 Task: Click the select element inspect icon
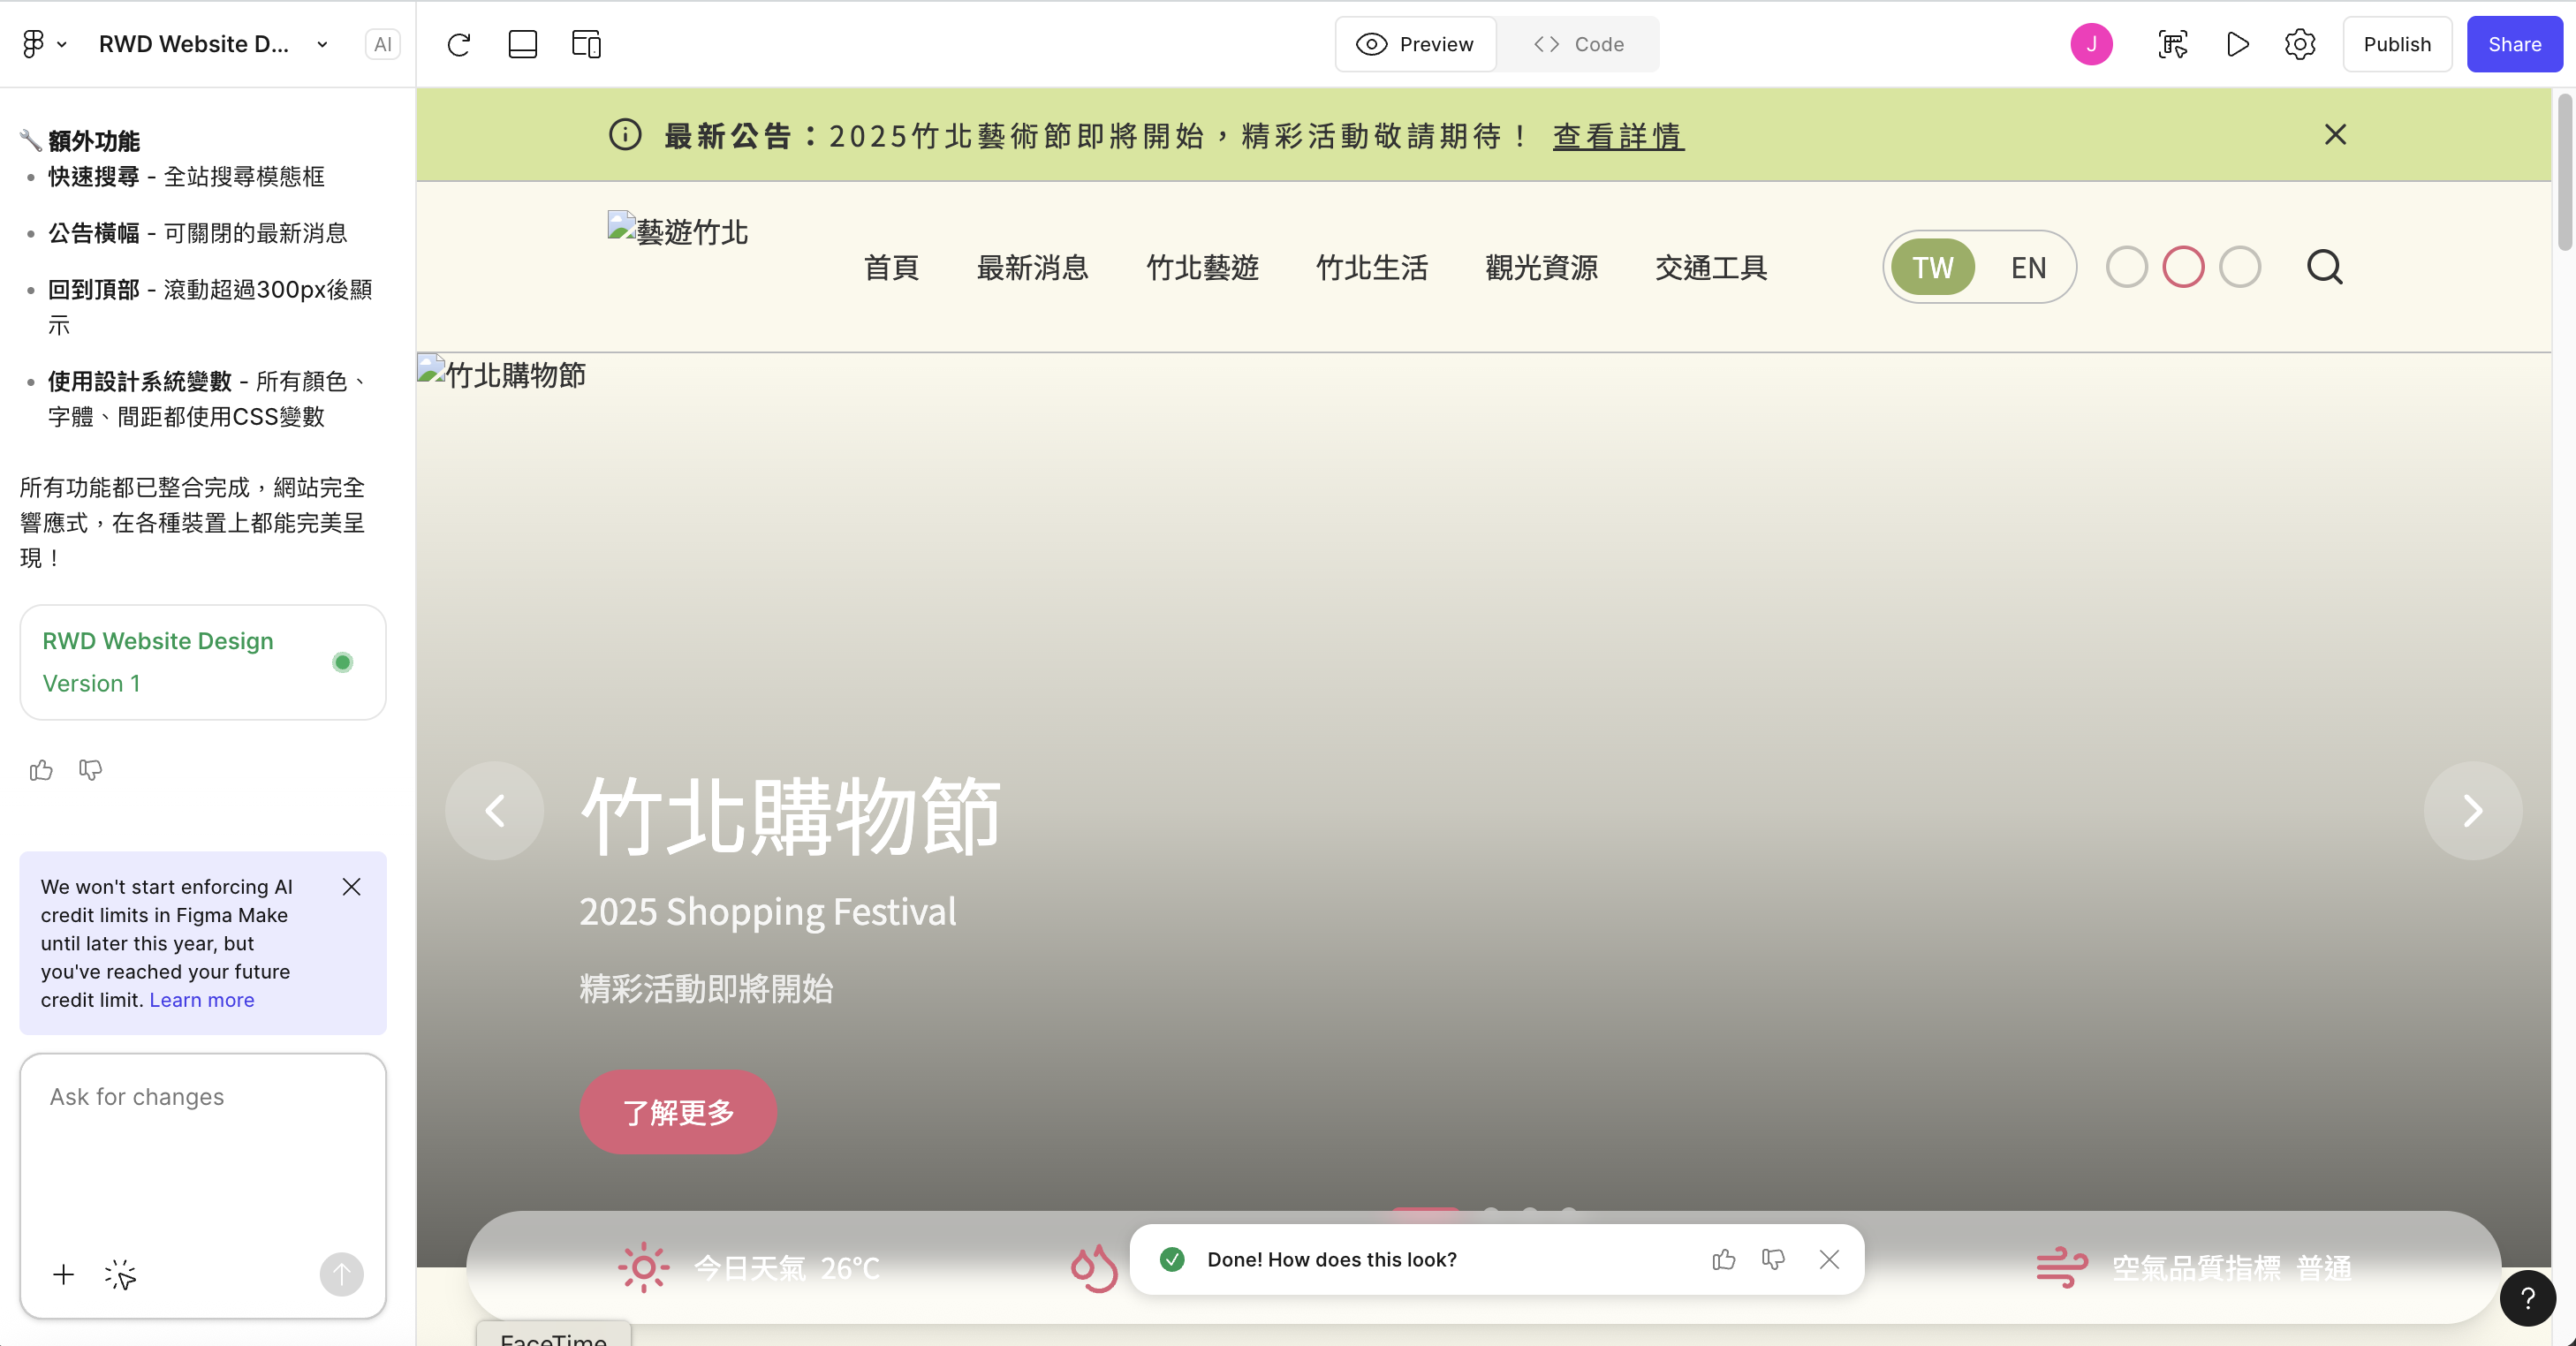[x=2172, y=44]
